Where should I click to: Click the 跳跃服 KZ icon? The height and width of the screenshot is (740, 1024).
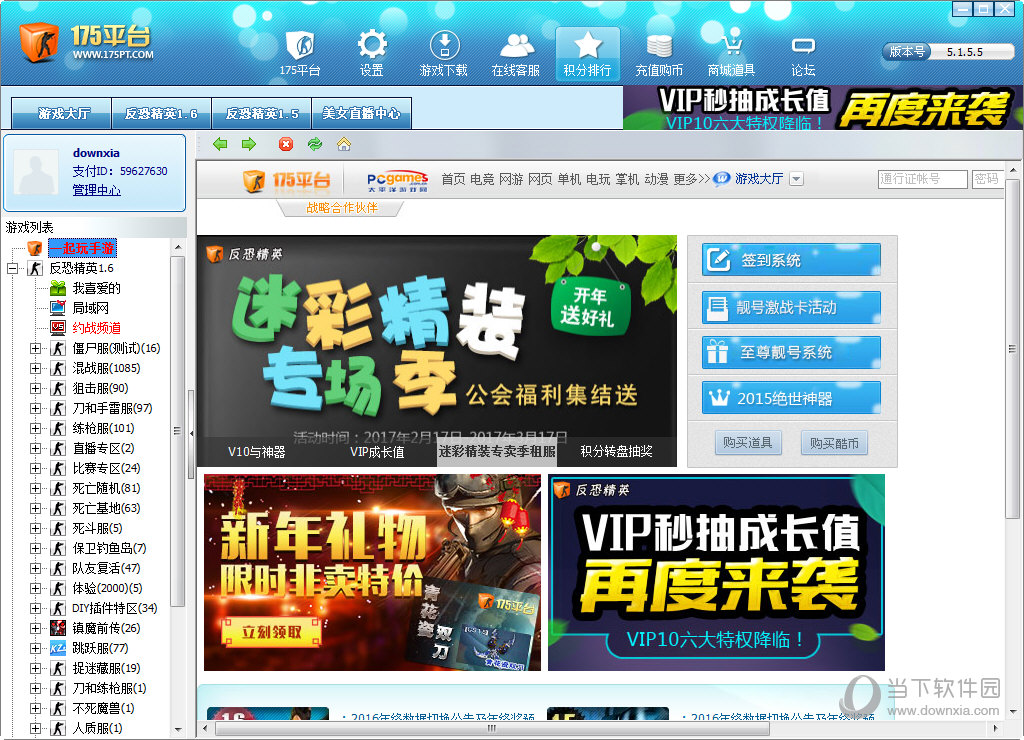[58, 648]
